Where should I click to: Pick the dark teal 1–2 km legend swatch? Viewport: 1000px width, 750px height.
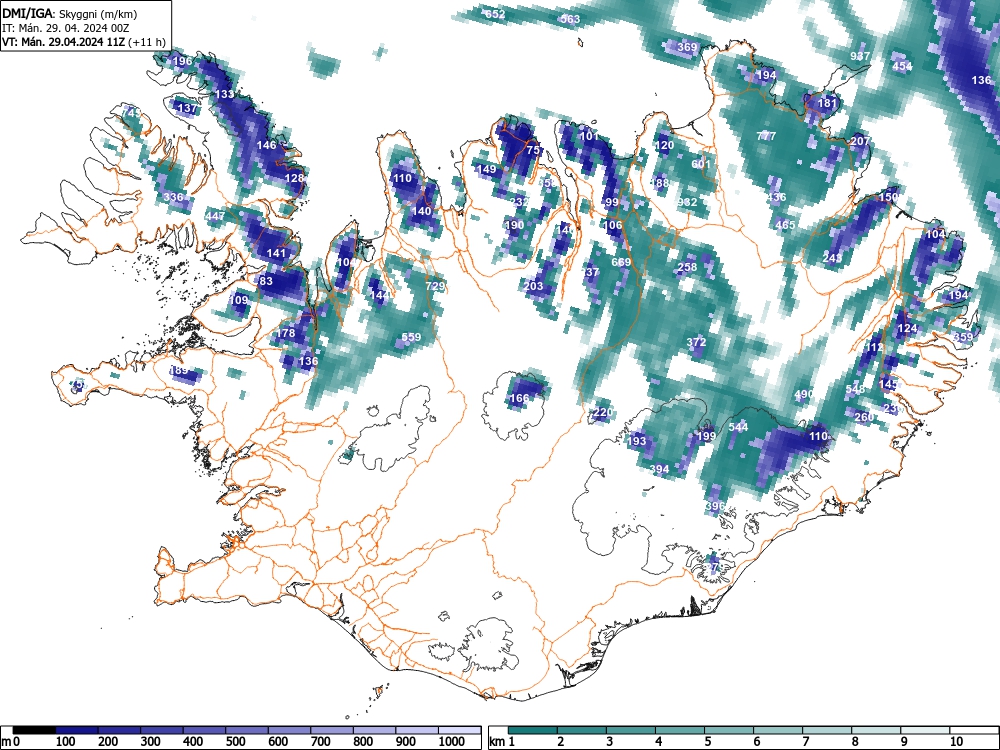533,730
